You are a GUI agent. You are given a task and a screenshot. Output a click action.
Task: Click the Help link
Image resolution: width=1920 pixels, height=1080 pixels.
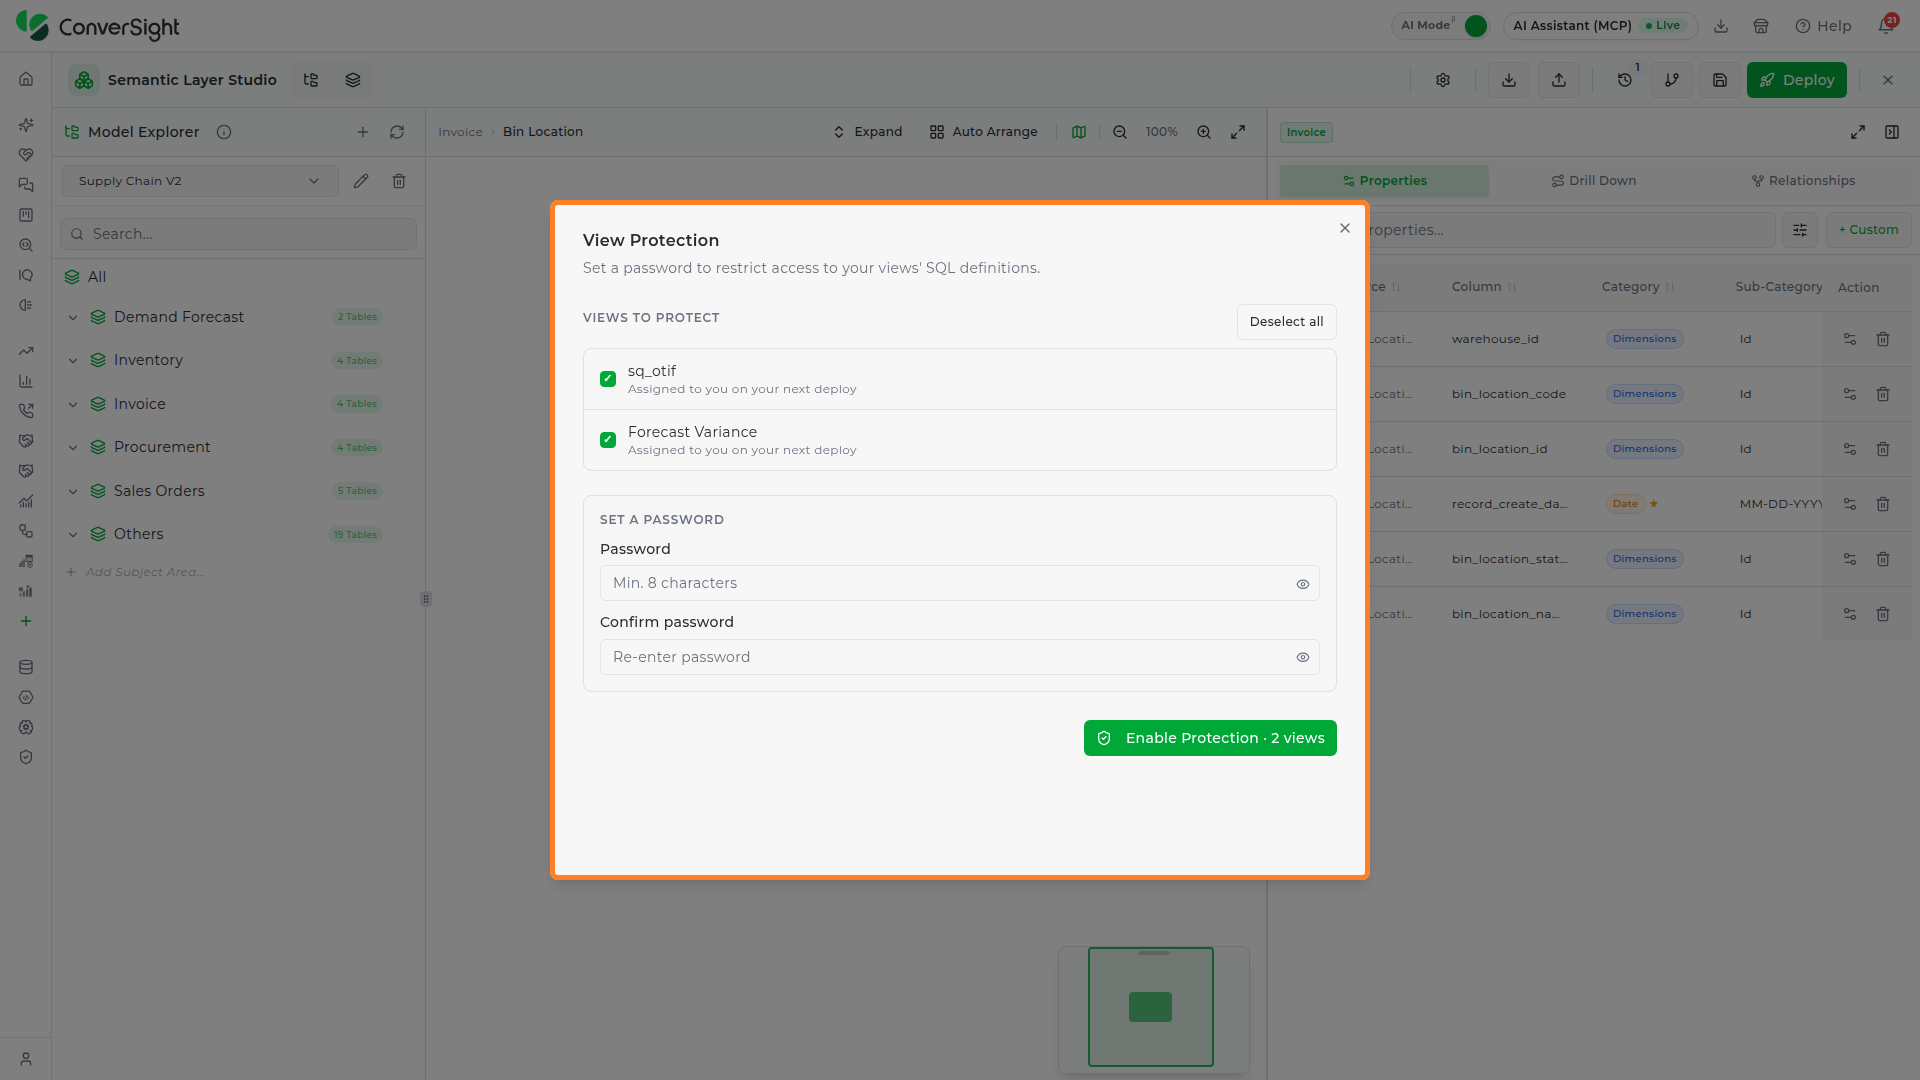pos(1823,26)
